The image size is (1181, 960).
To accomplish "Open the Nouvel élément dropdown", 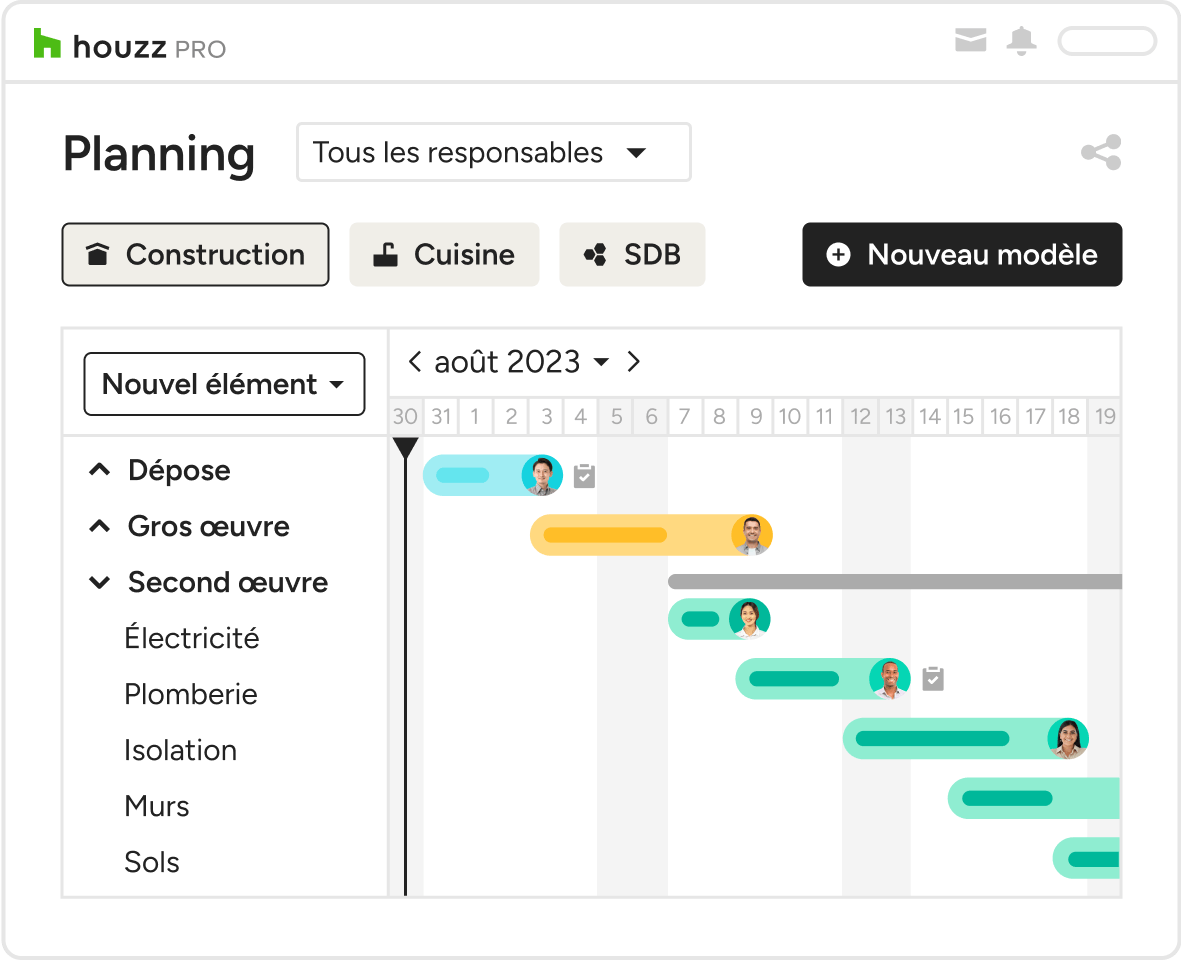I will (x=224, y=384).
